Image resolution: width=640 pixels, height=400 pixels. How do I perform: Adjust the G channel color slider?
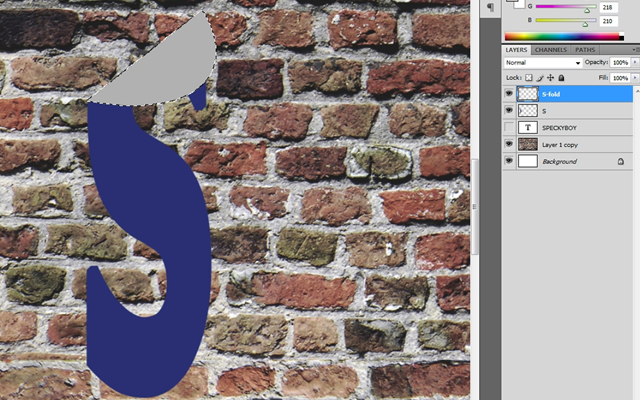(587, 10)
